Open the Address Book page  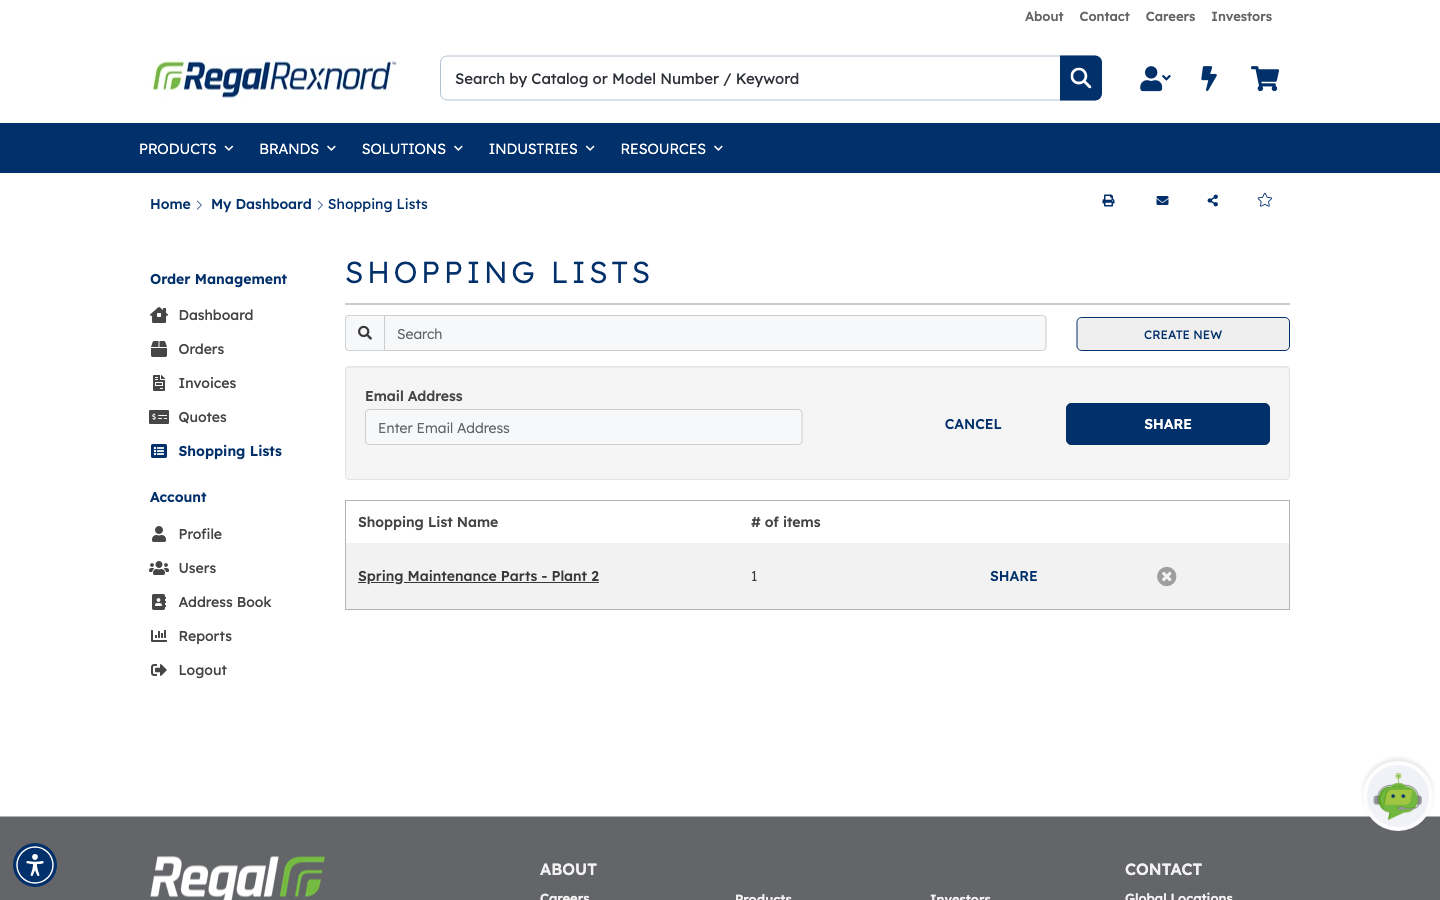[x=211, y=602]
